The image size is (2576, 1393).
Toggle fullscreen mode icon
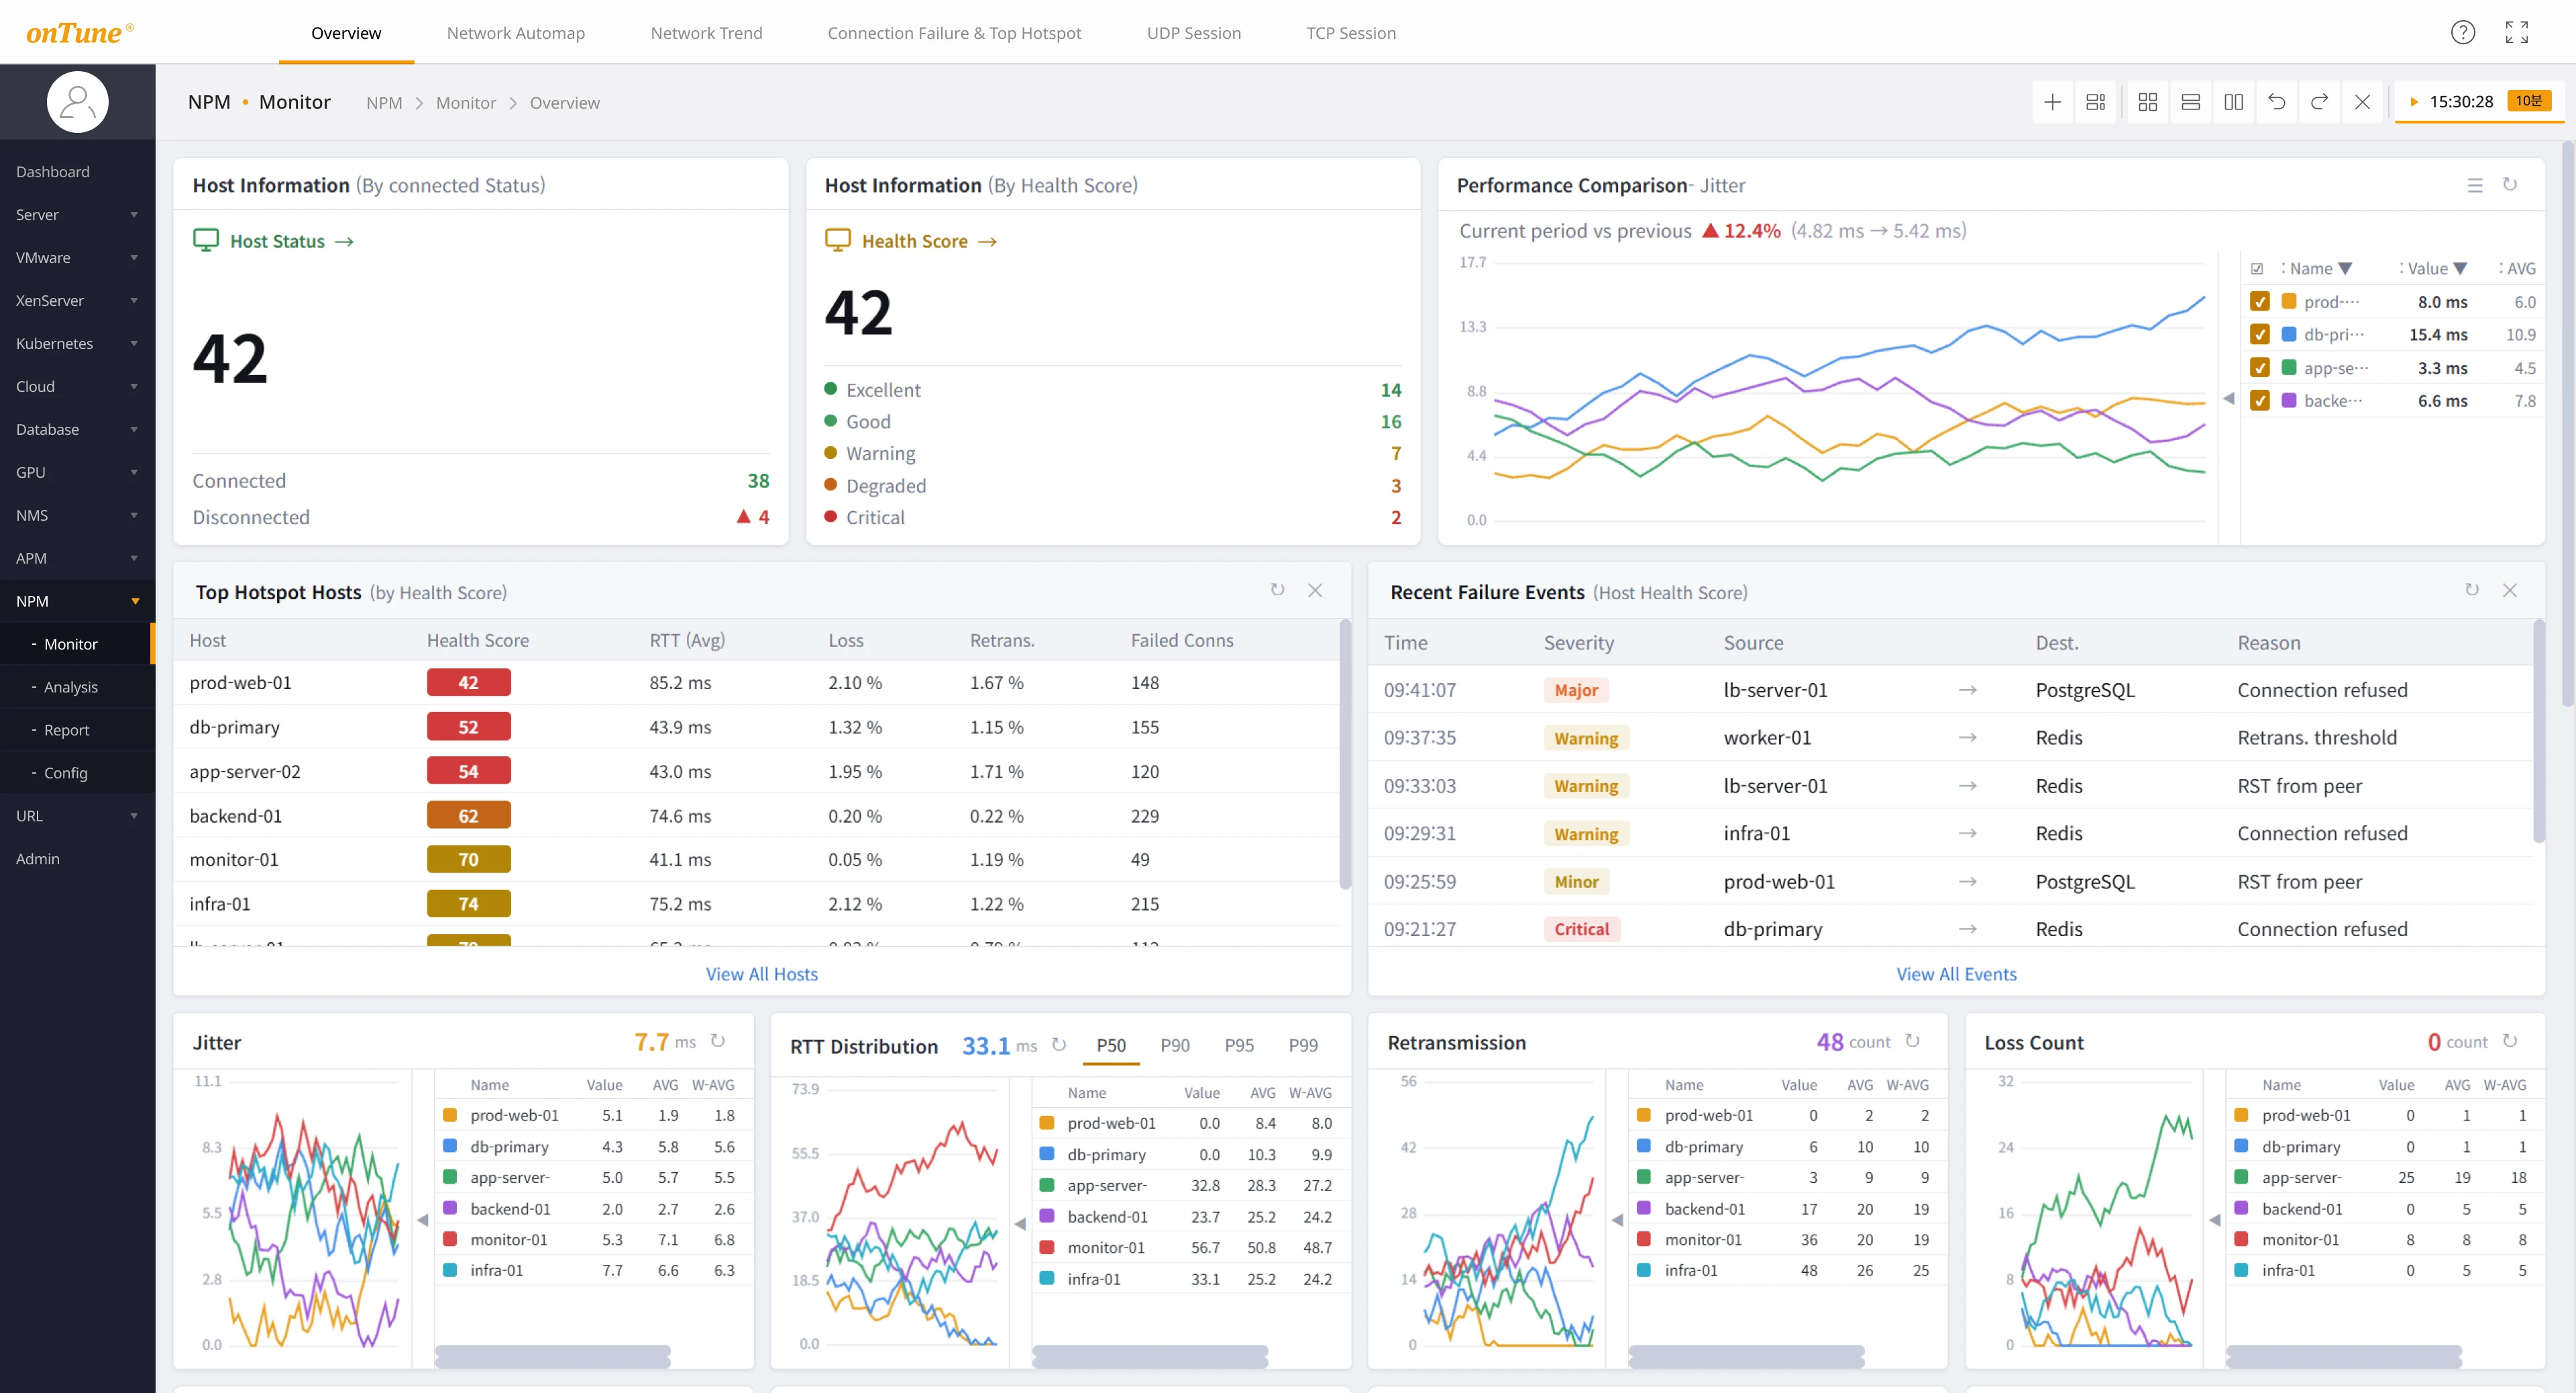[x=2517, y=33]
